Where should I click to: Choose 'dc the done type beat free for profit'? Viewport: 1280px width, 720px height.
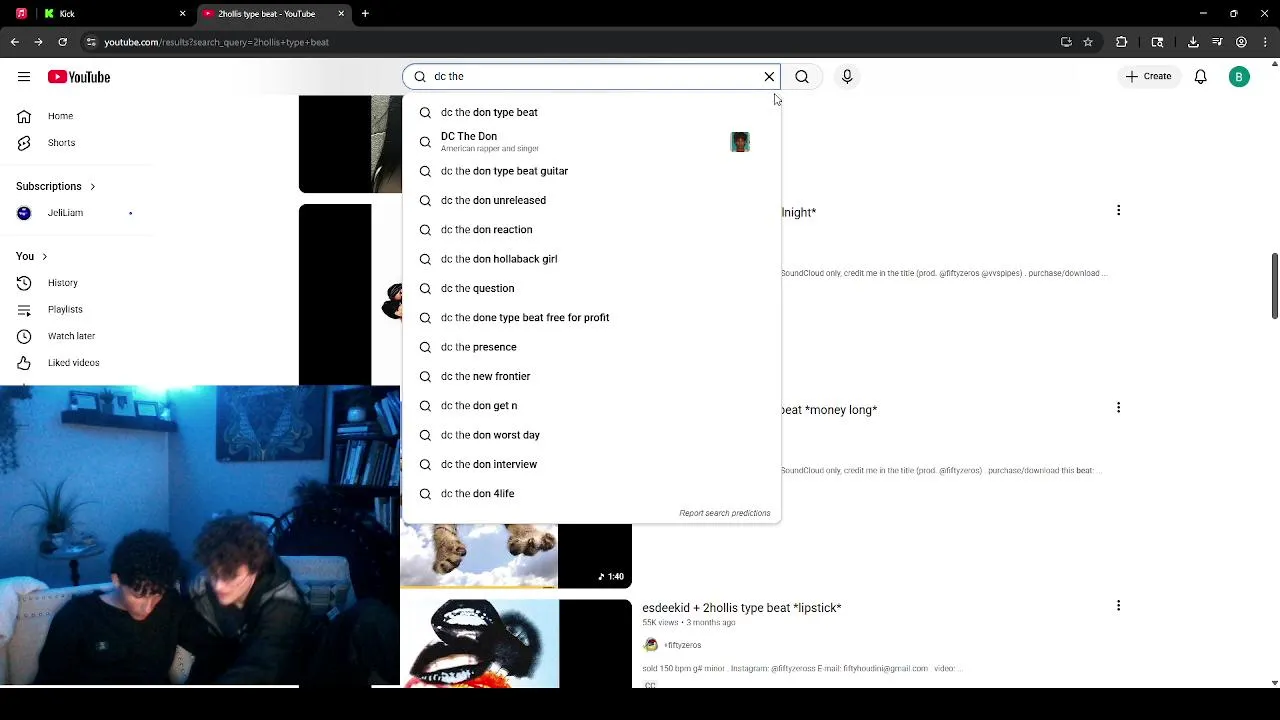(591, 318)
